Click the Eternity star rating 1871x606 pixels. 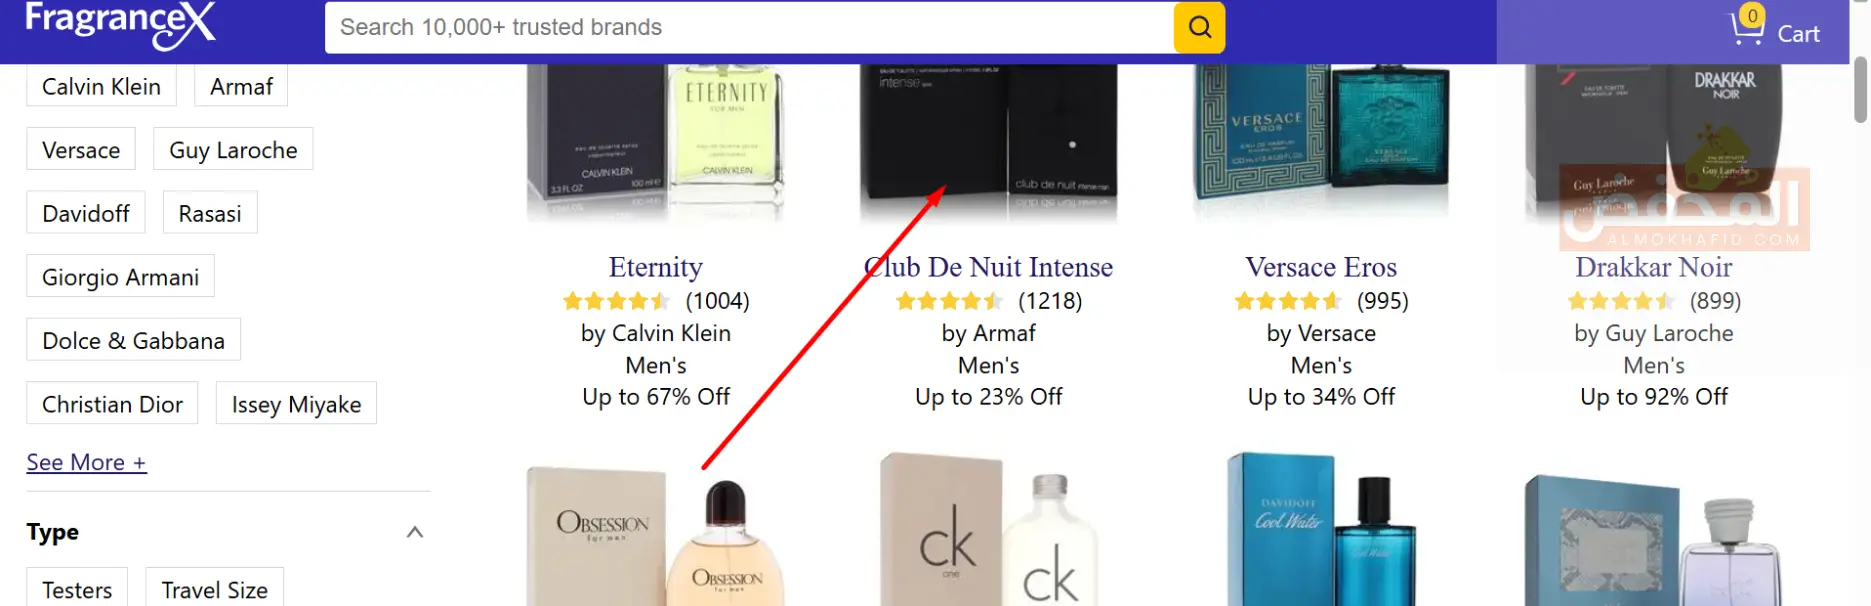[616, 301]
